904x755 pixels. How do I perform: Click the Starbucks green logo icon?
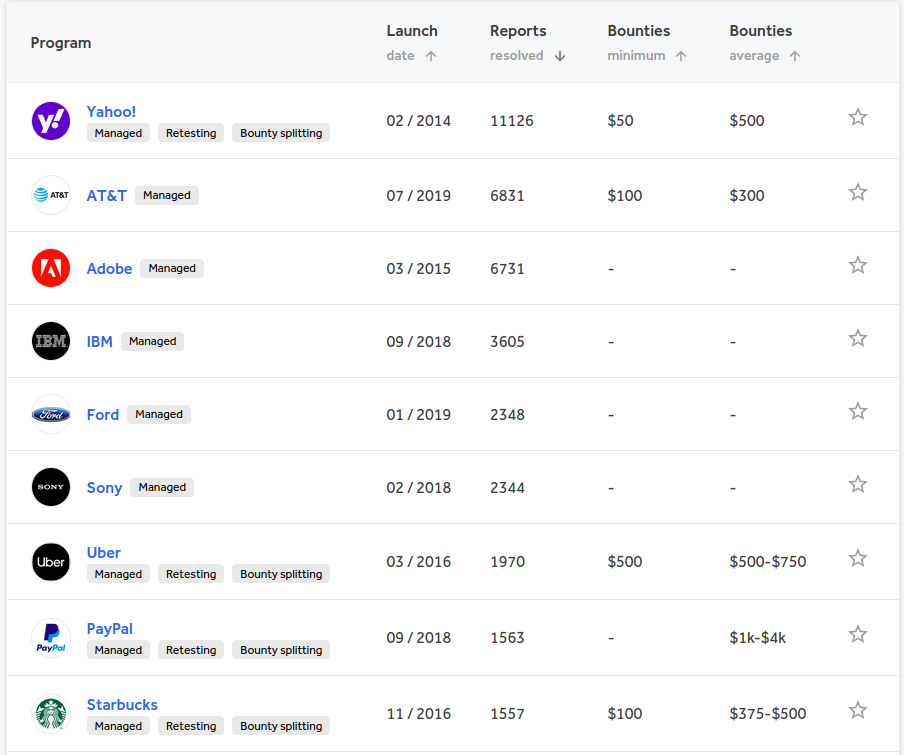pos(51,714)
